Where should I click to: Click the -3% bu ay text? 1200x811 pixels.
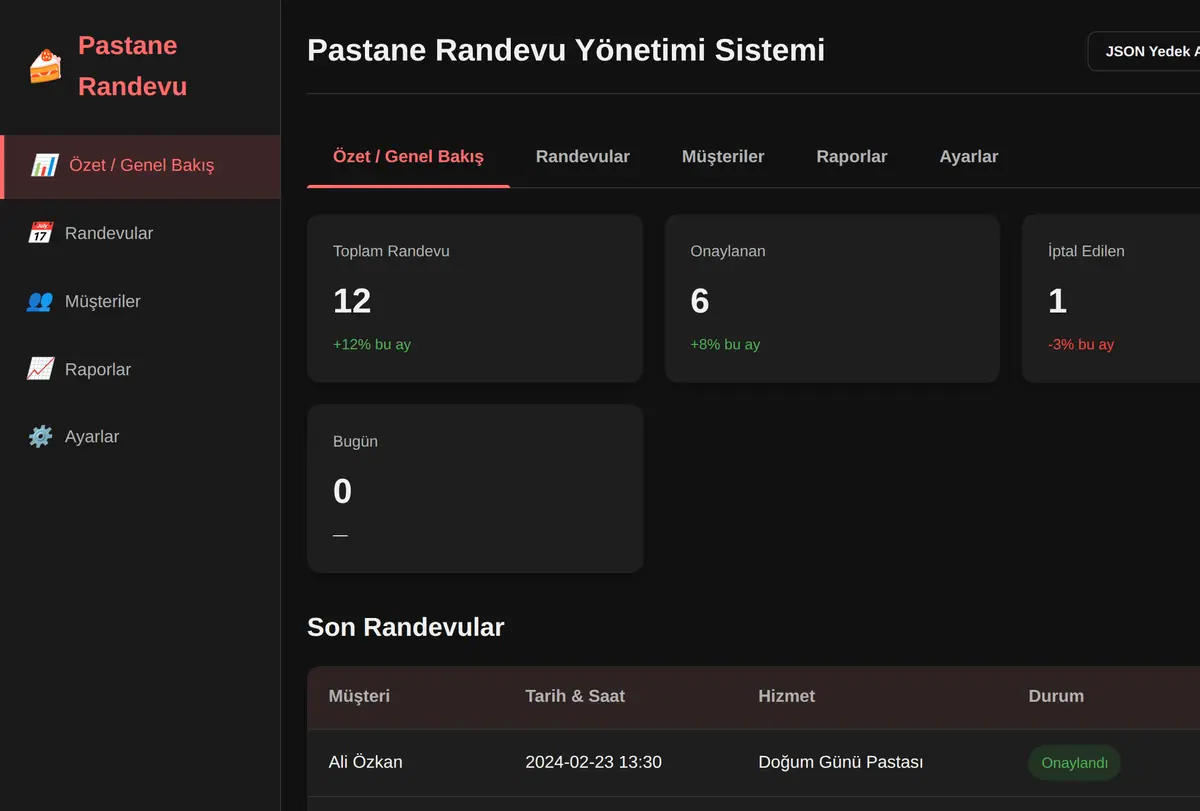click(1081, 344)
